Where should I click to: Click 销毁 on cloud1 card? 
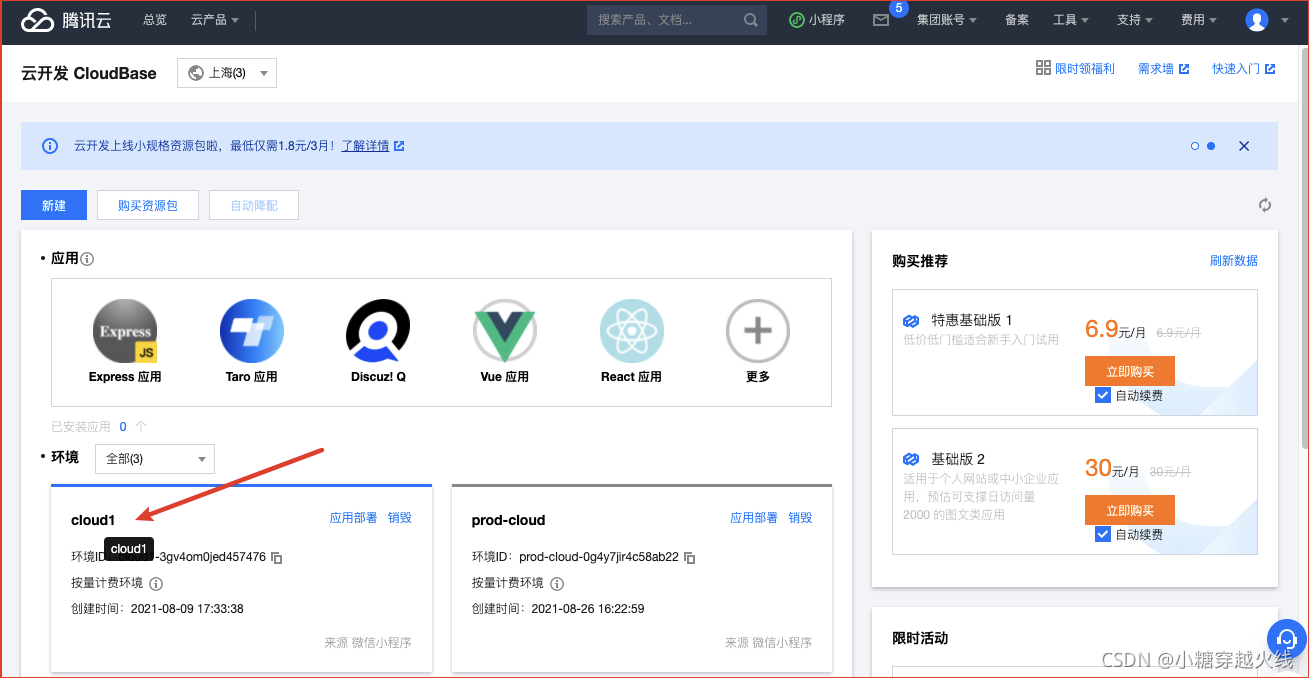[400, 518]
